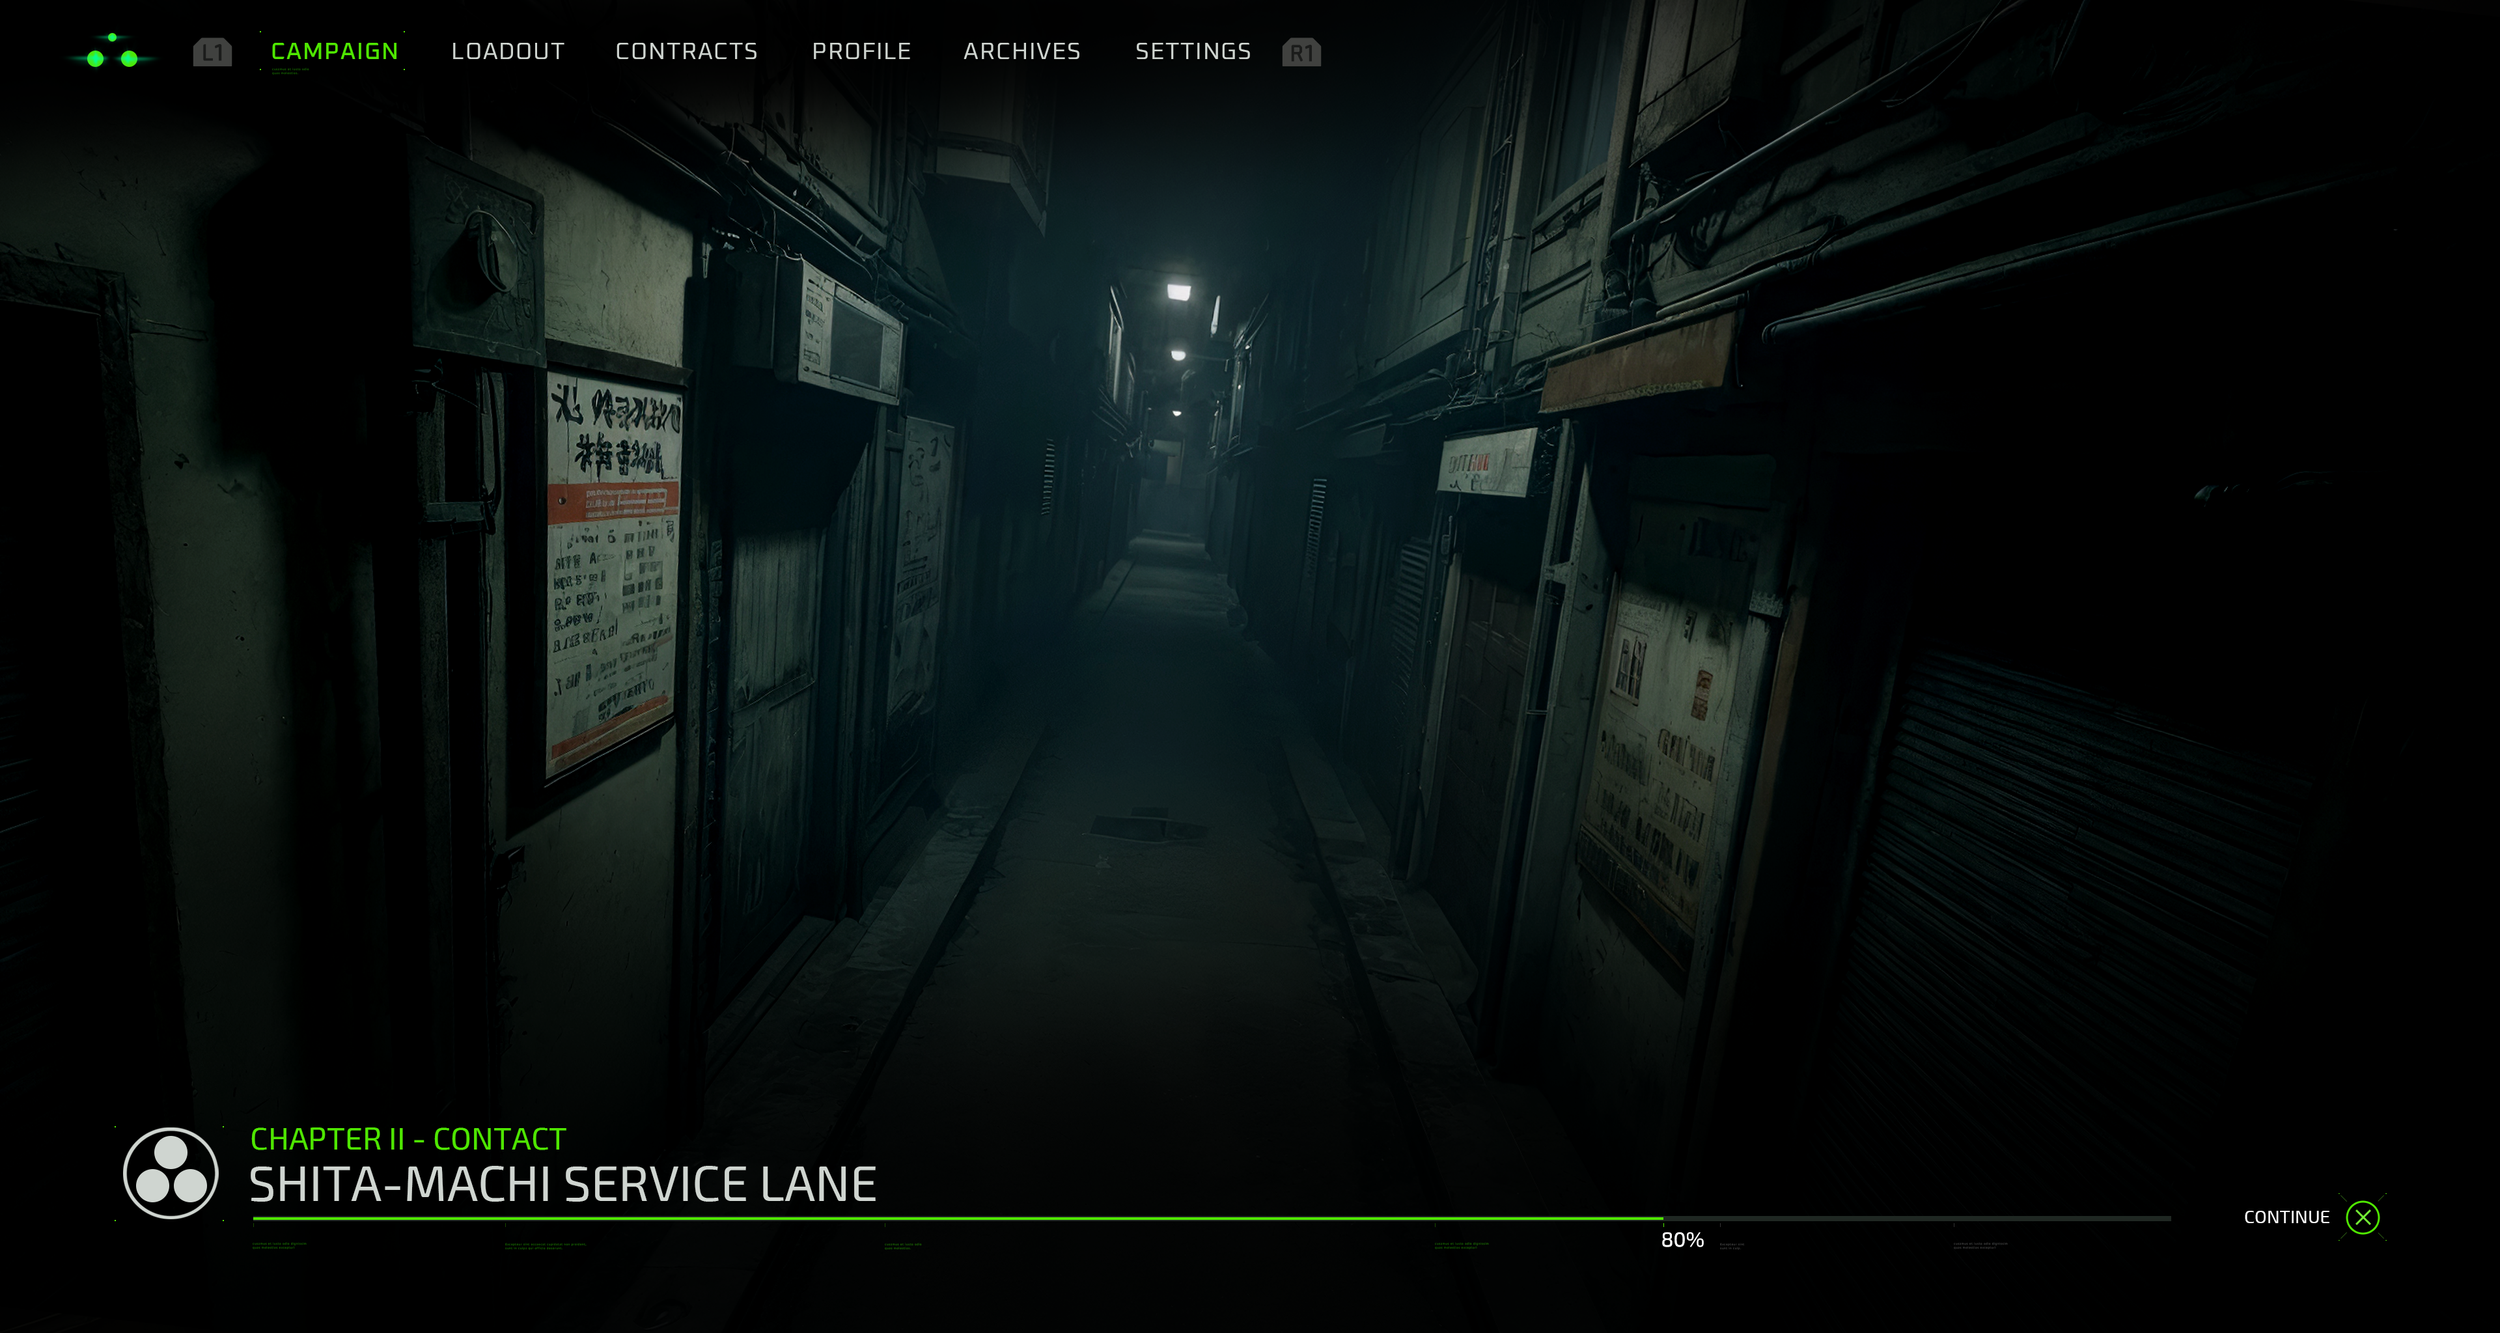Screen dimensions: 2500x1333
Task: Open the Profile tab
Action: tap(861, 51)
